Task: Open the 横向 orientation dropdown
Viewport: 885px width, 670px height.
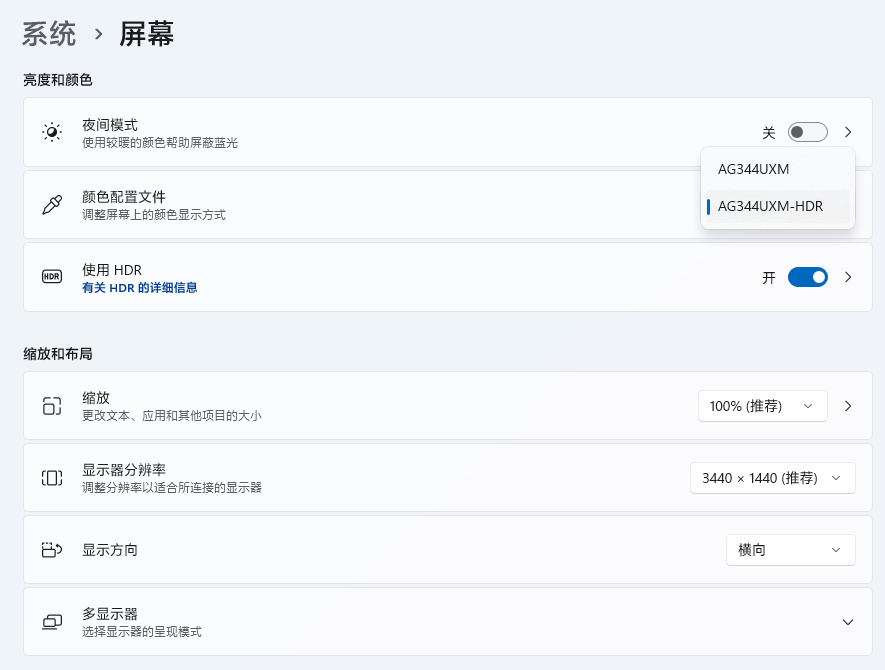Action: [791, 550]
